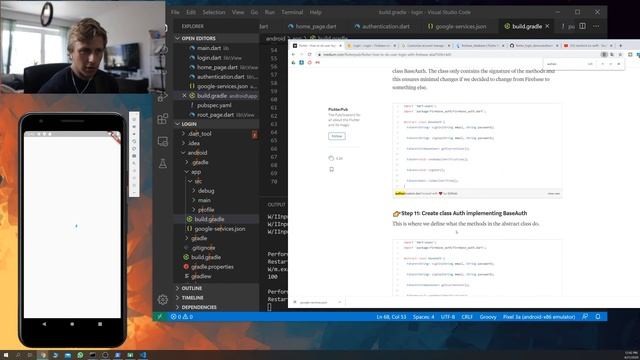
Task: Open the Selection menu
Action: coord(213,12)
